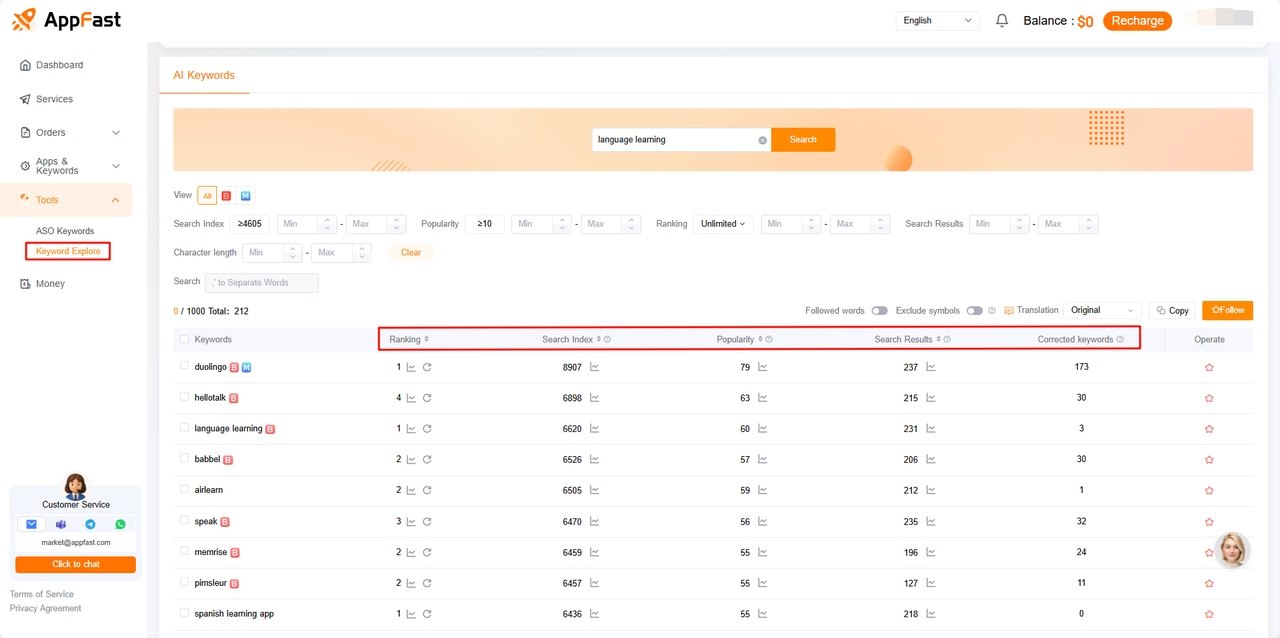Image resolution: width=1280 pixels, height=638 pixels.
Task: Toggle the Followed words switch
Action: pyautogui.click(x=879, y=311)
